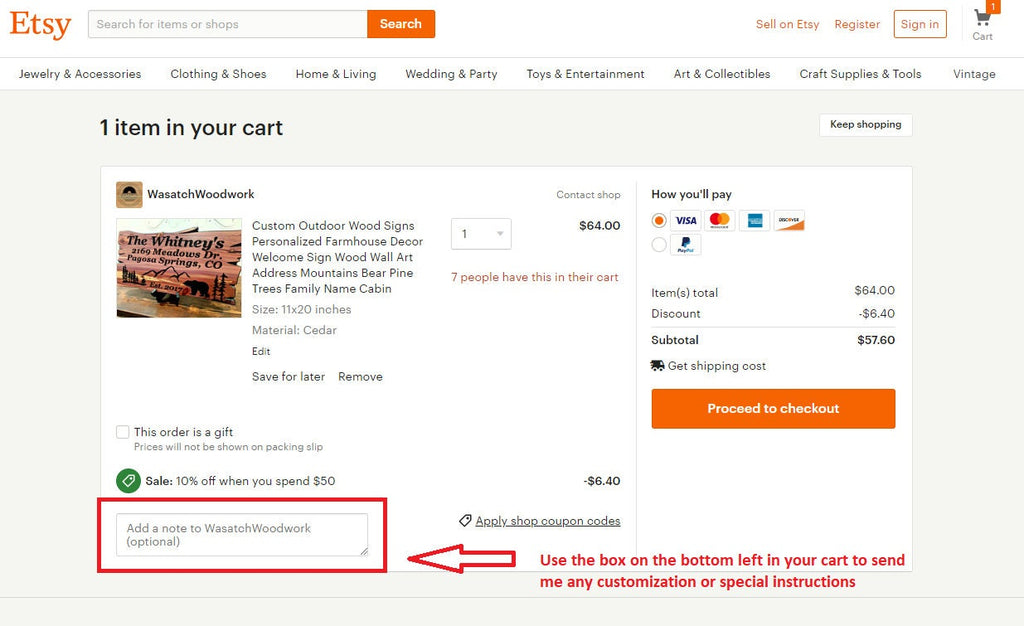Click the Mastercard icon
The height and width of the screenshot is (626, 1024).
click(x=720, y=220)
